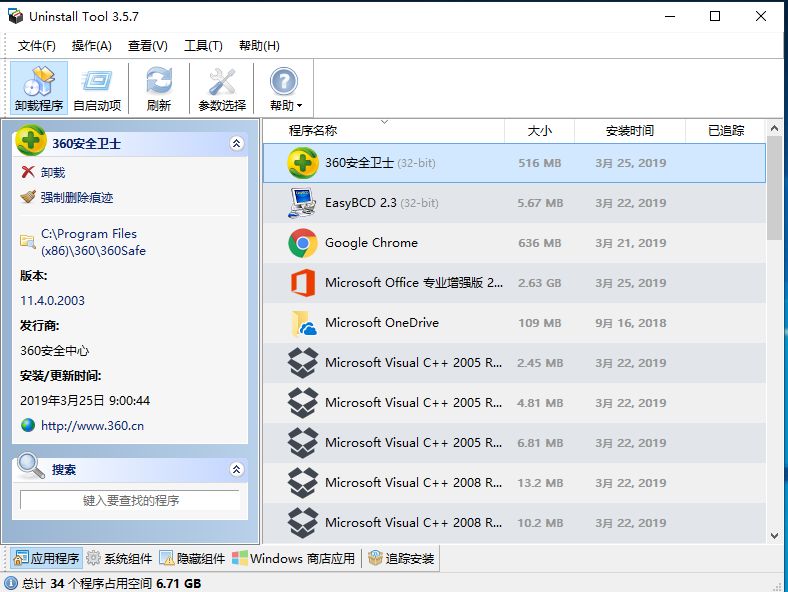
Task: Open the 帮助(H) menu
Action: tap(259, 46)
